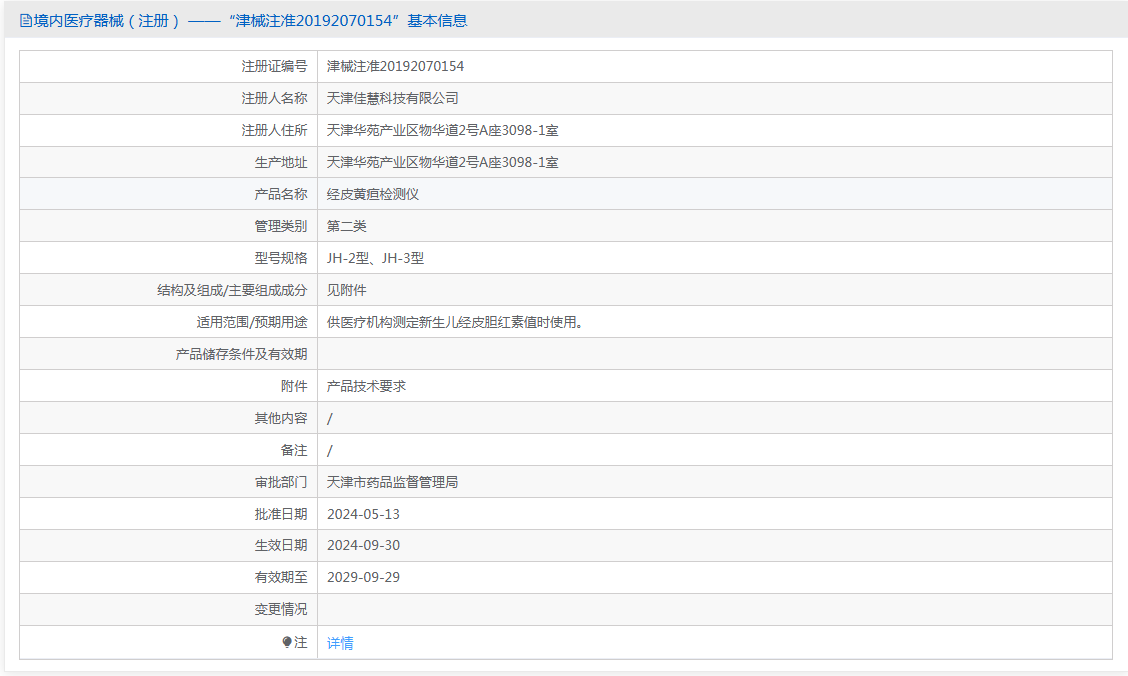1128x676 pixels.
Task: Click the document icon in the header
Action: [26, 21]
